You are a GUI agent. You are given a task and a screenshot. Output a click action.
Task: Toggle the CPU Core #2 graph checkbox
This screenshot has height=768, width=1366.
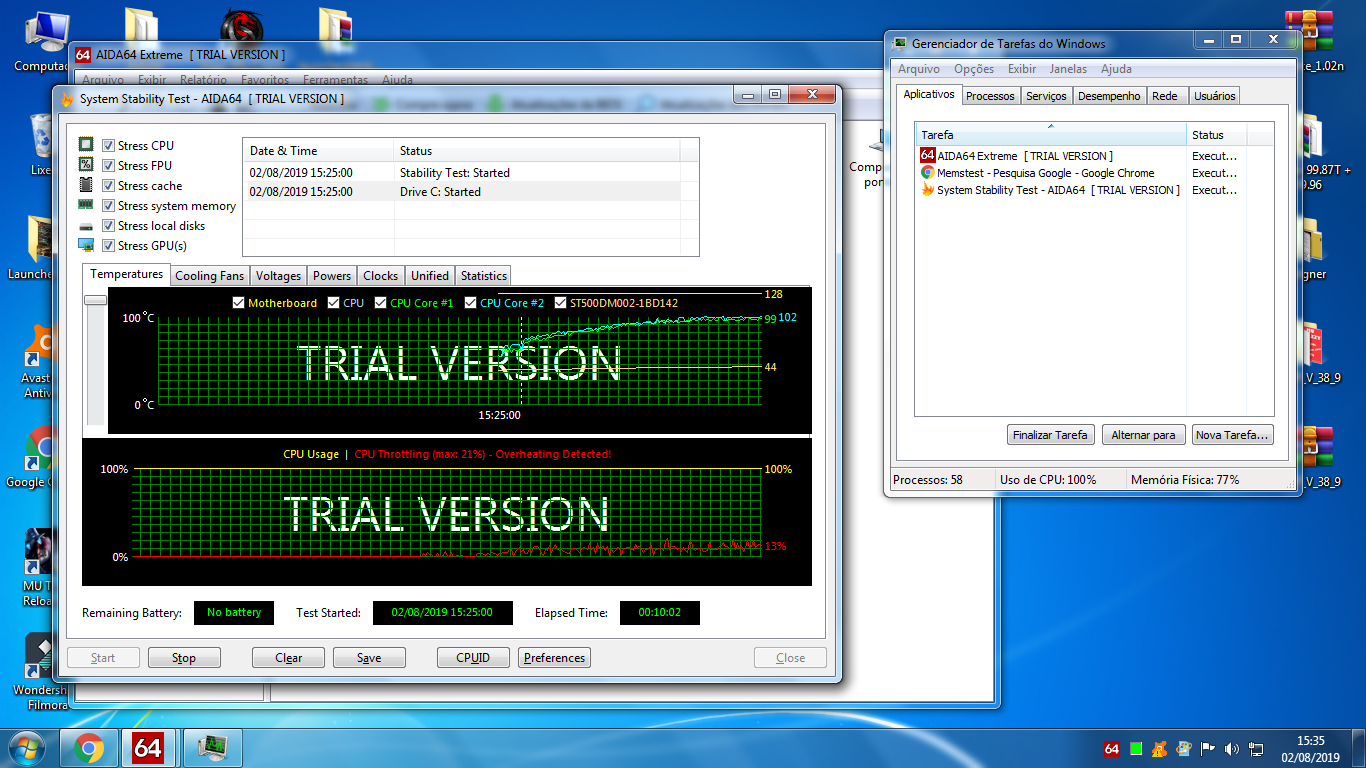pos(471,303)
